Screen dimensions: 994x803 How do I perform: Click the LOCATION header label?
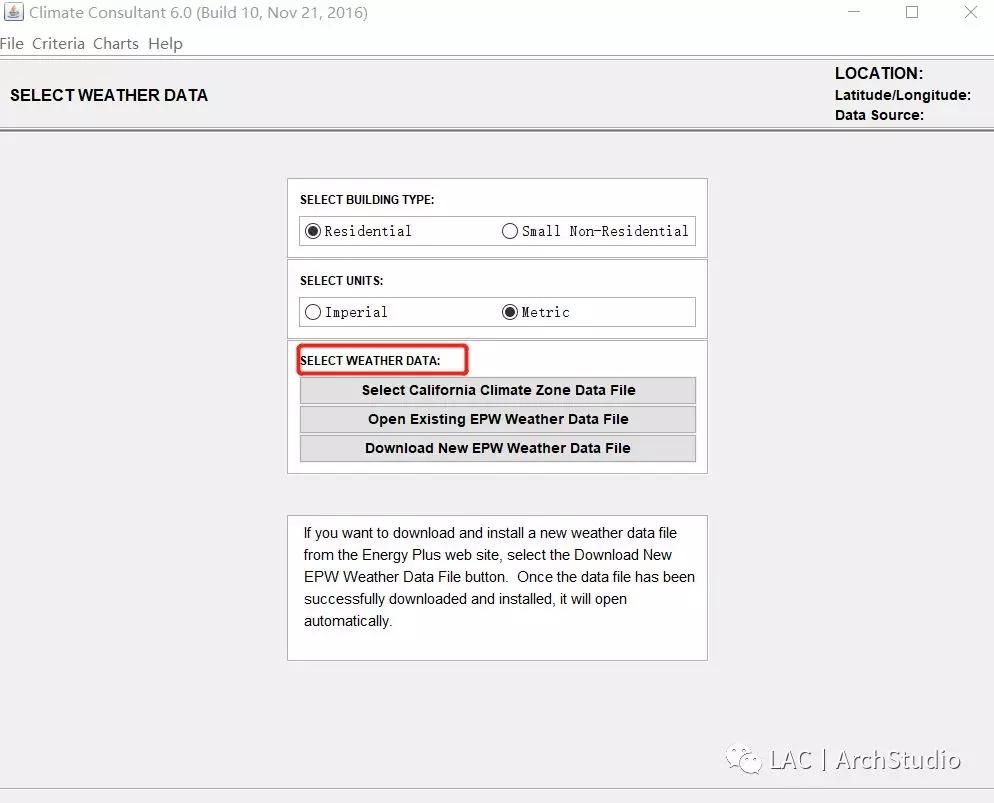pos(879,74)
